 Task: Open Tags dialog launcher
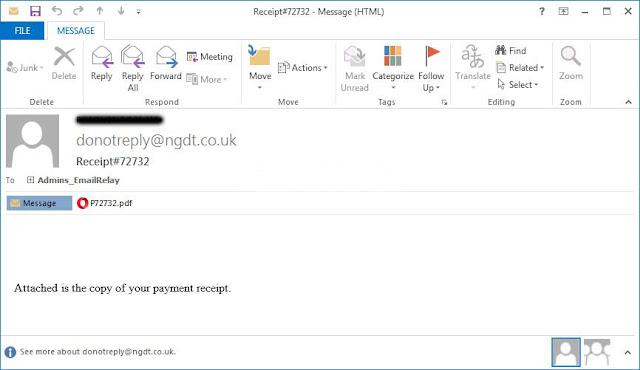pyautogui.click(x=444, y=102)
